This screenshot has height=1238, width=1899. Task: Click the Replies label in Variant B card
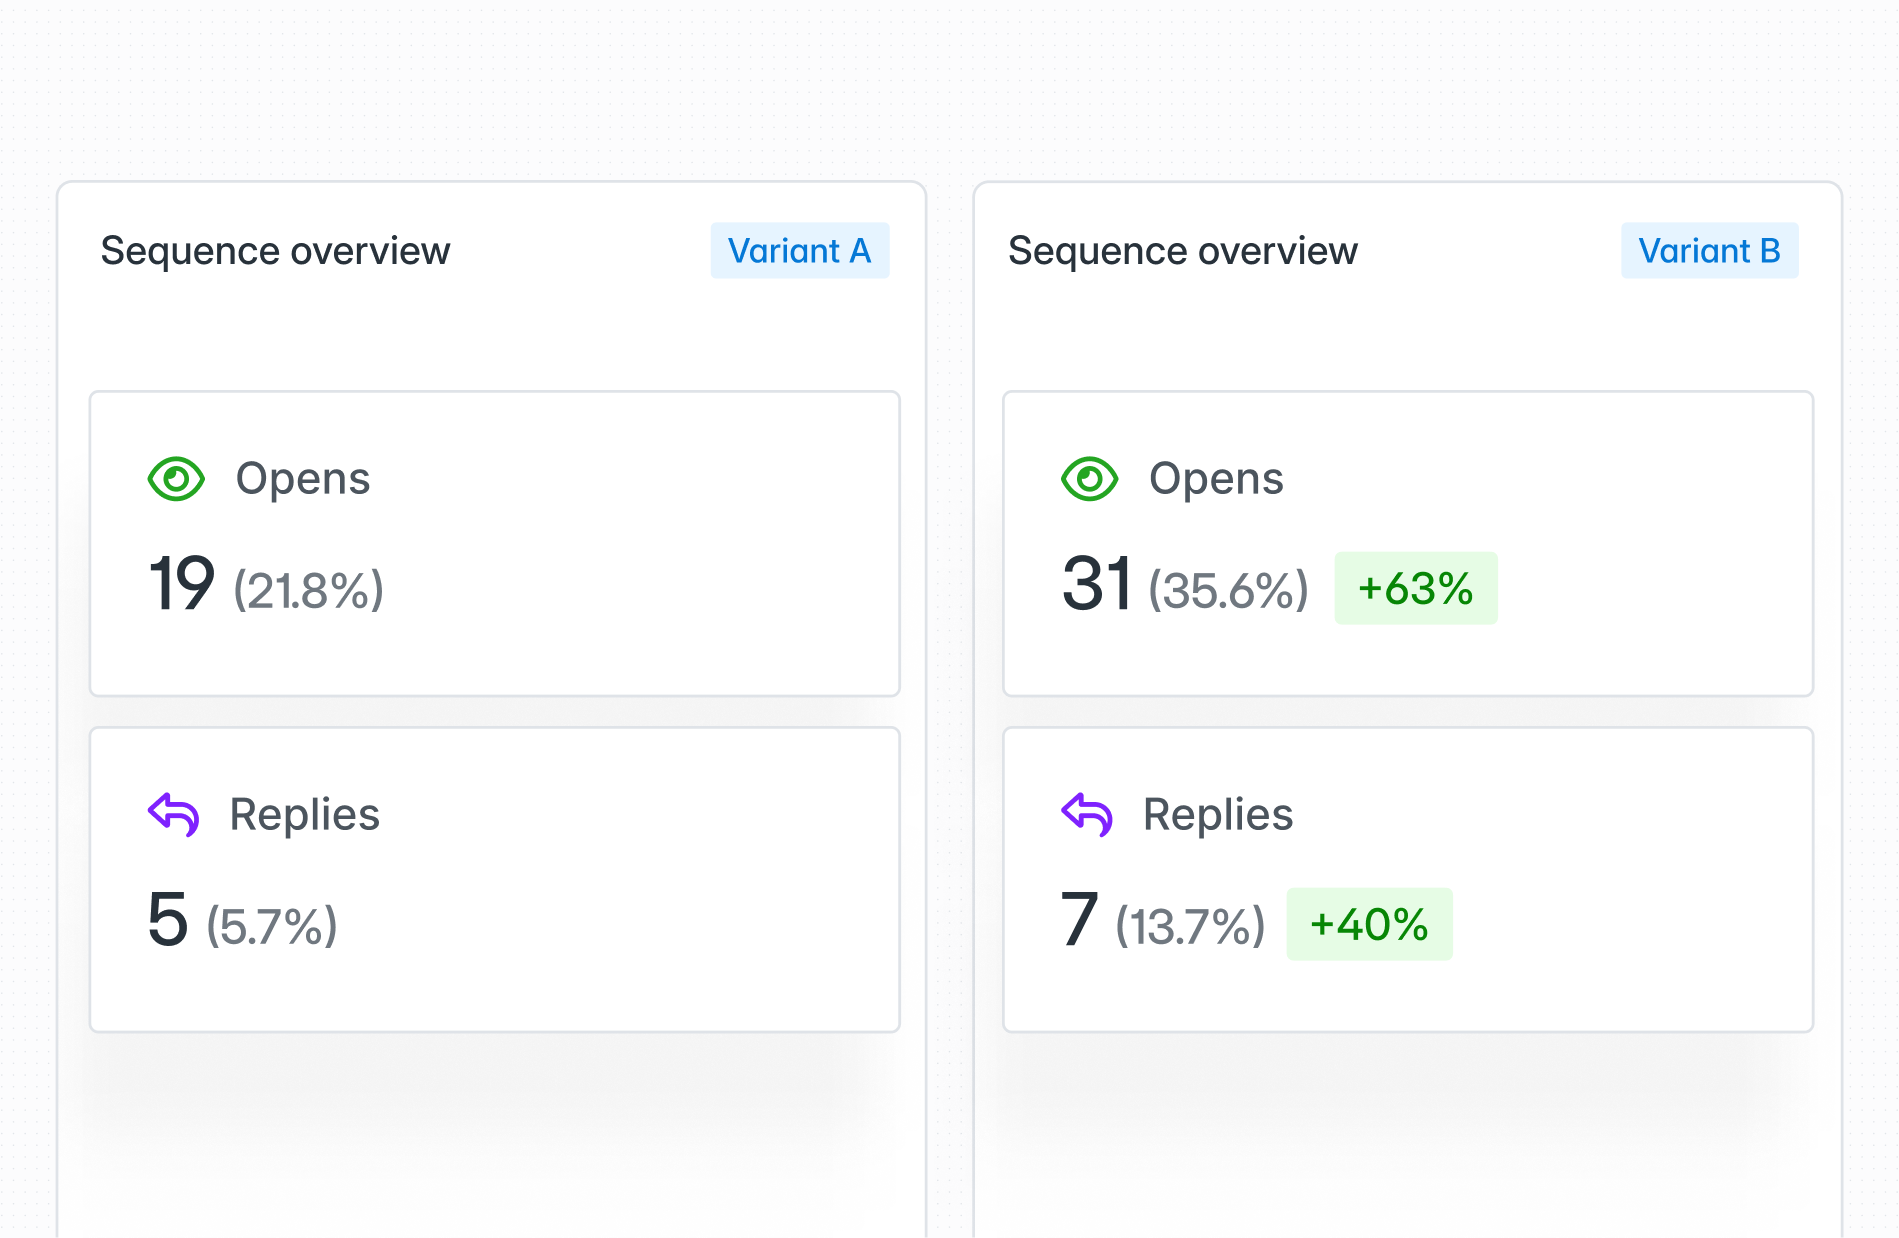point(1218,814)
